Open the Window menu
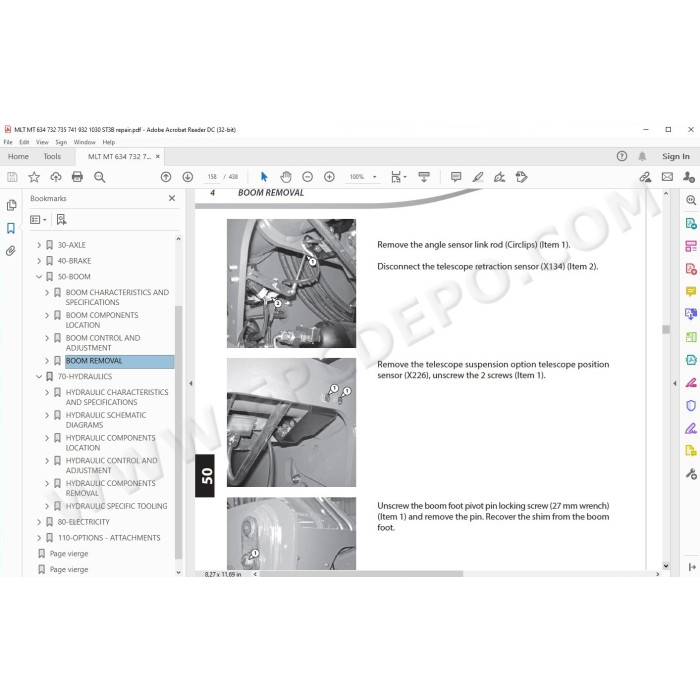This screenshot has width=700, height=700. click(x=84, y=142)
